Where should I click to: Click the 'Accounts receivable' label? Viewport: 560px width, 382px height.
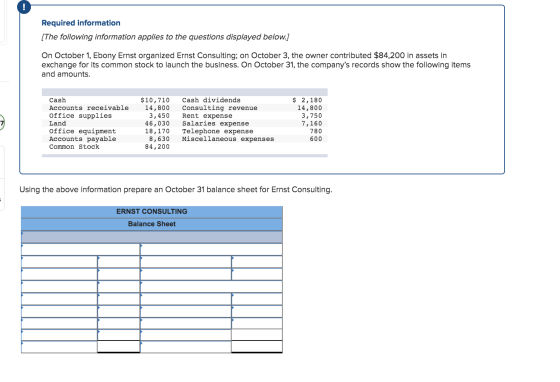coord(89,108)
